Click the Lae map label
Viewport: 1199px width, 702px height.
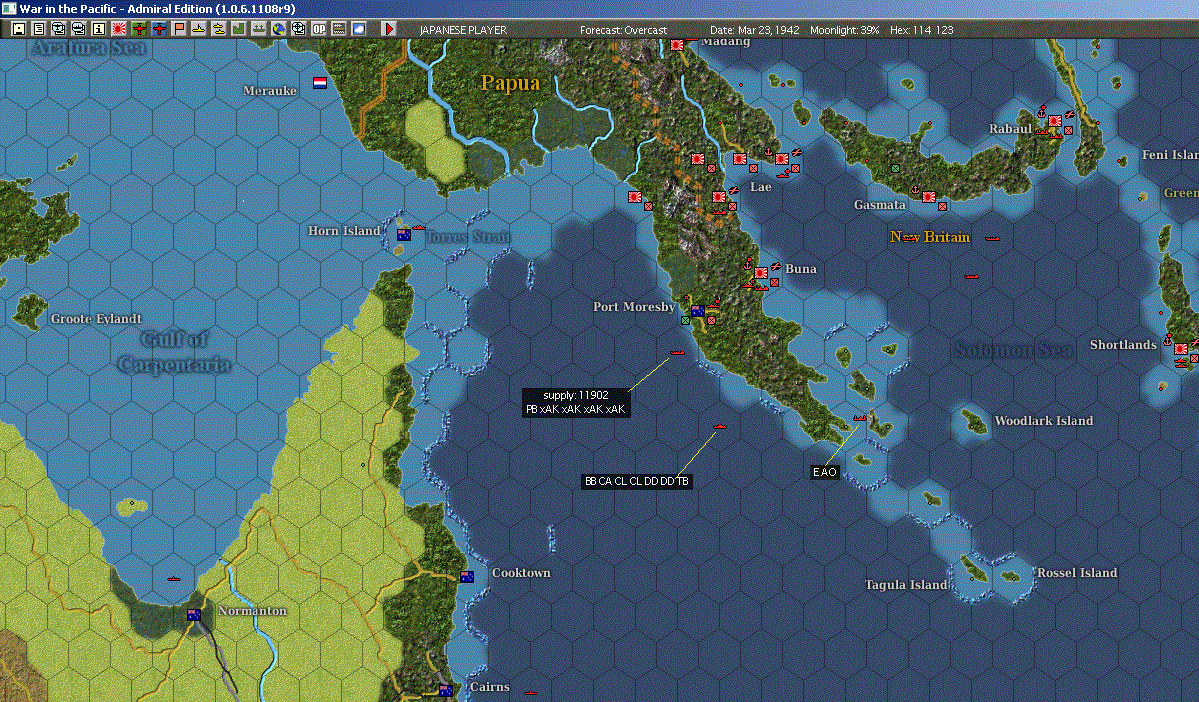(760, 187)
